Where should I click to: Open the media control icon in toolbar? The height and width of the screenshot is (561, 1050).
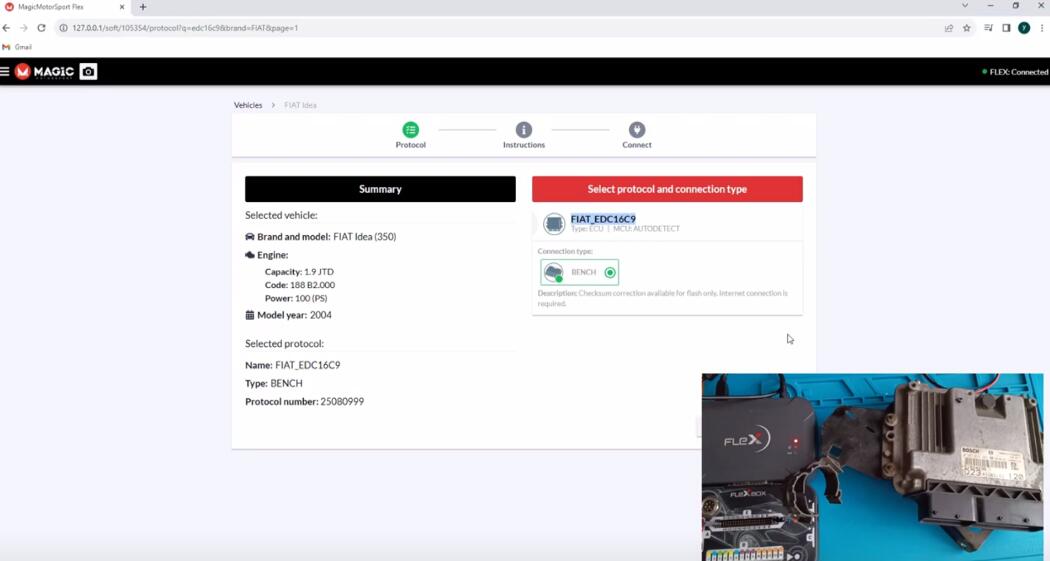[x=988, y=28]
